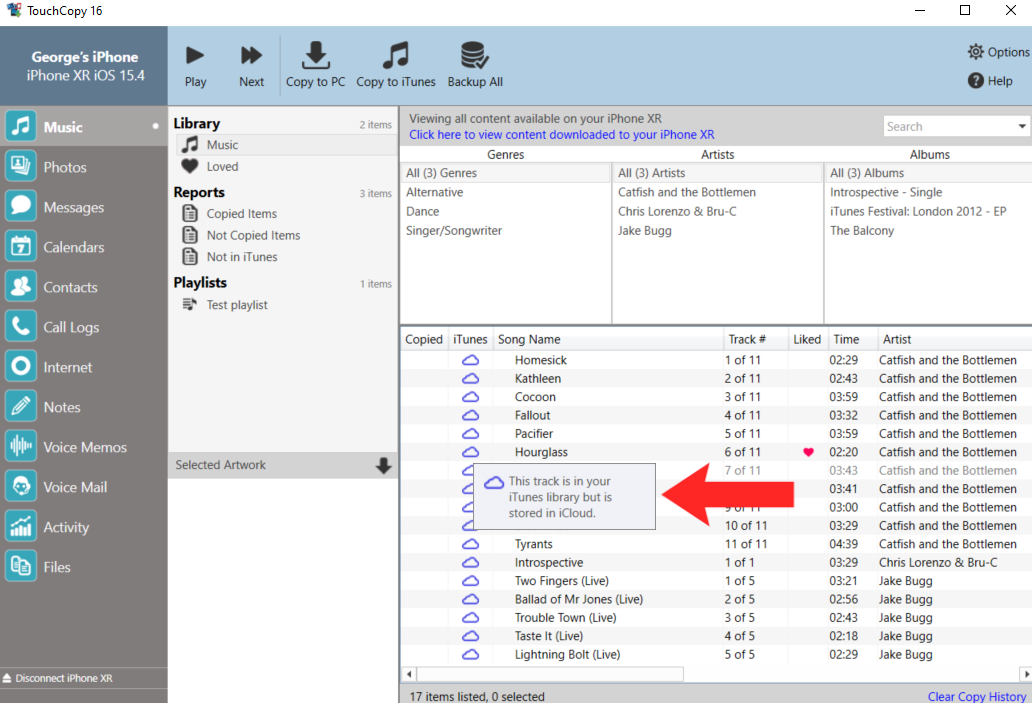Filter by The Balcony album

click(862, 230)
